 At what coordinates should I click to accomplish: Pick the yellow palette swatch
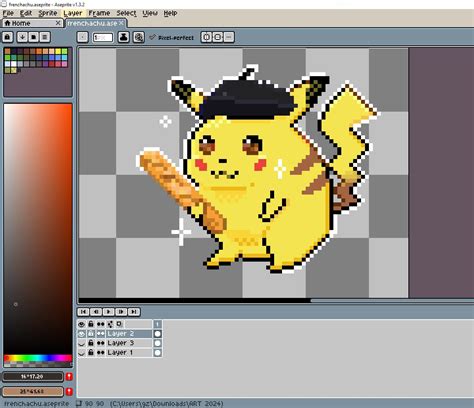pos(58,51)
